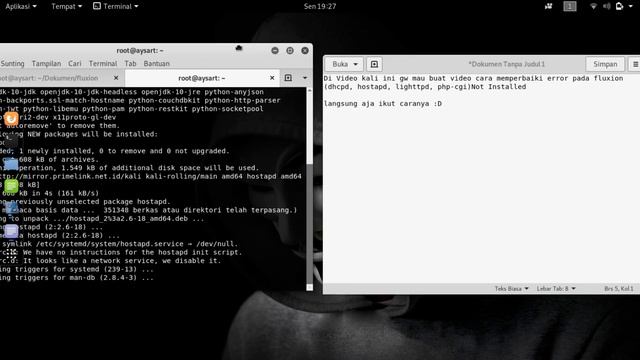
Task: Open the Sunting menu in terminal
Action: tap(12, 64)
